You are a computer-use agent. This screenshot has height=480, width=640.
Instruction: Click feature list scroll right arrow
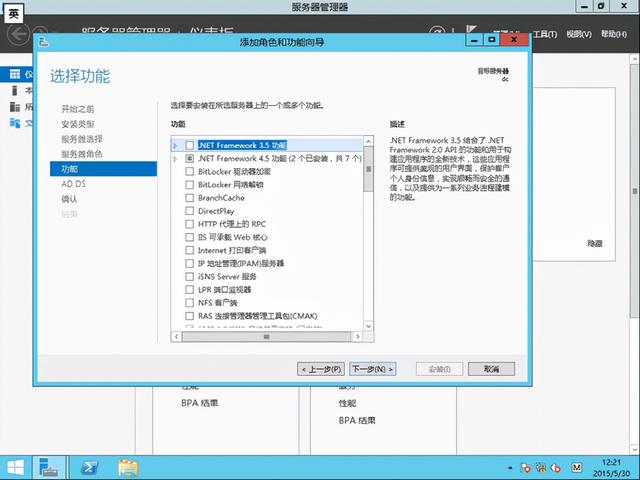(x=358, y=337)
